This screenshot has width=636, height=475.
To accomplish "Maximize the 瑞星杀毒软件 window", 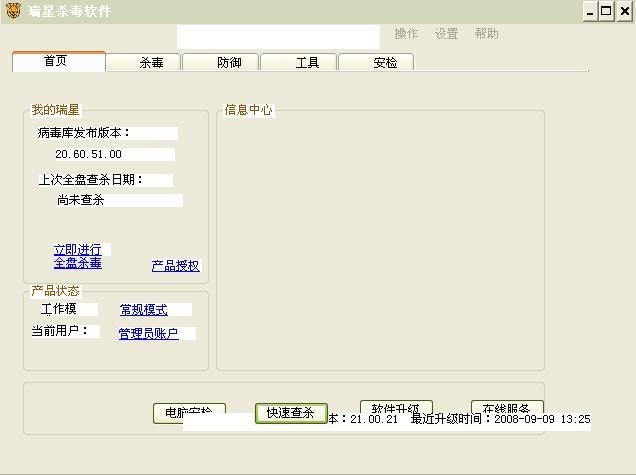I will [x=606, y=11].
